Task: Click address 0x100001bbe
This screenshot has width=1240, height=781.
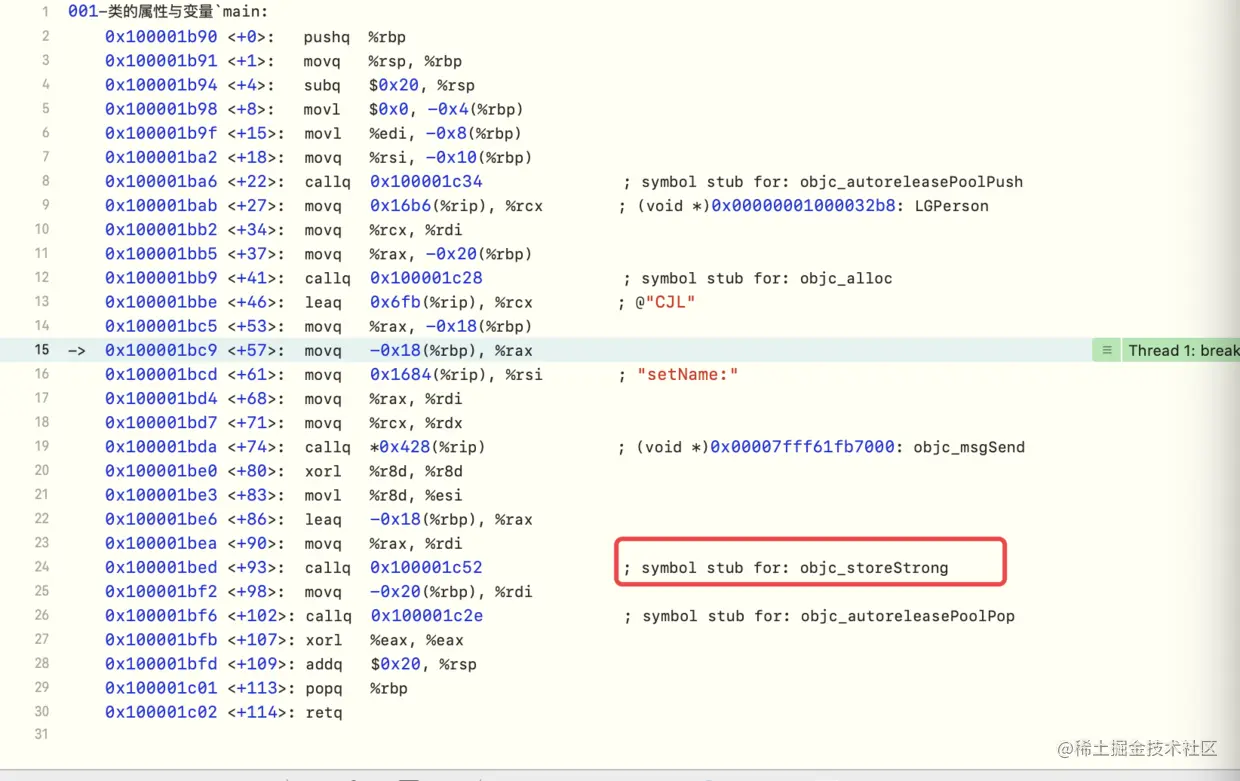Action: click(161, 302)
